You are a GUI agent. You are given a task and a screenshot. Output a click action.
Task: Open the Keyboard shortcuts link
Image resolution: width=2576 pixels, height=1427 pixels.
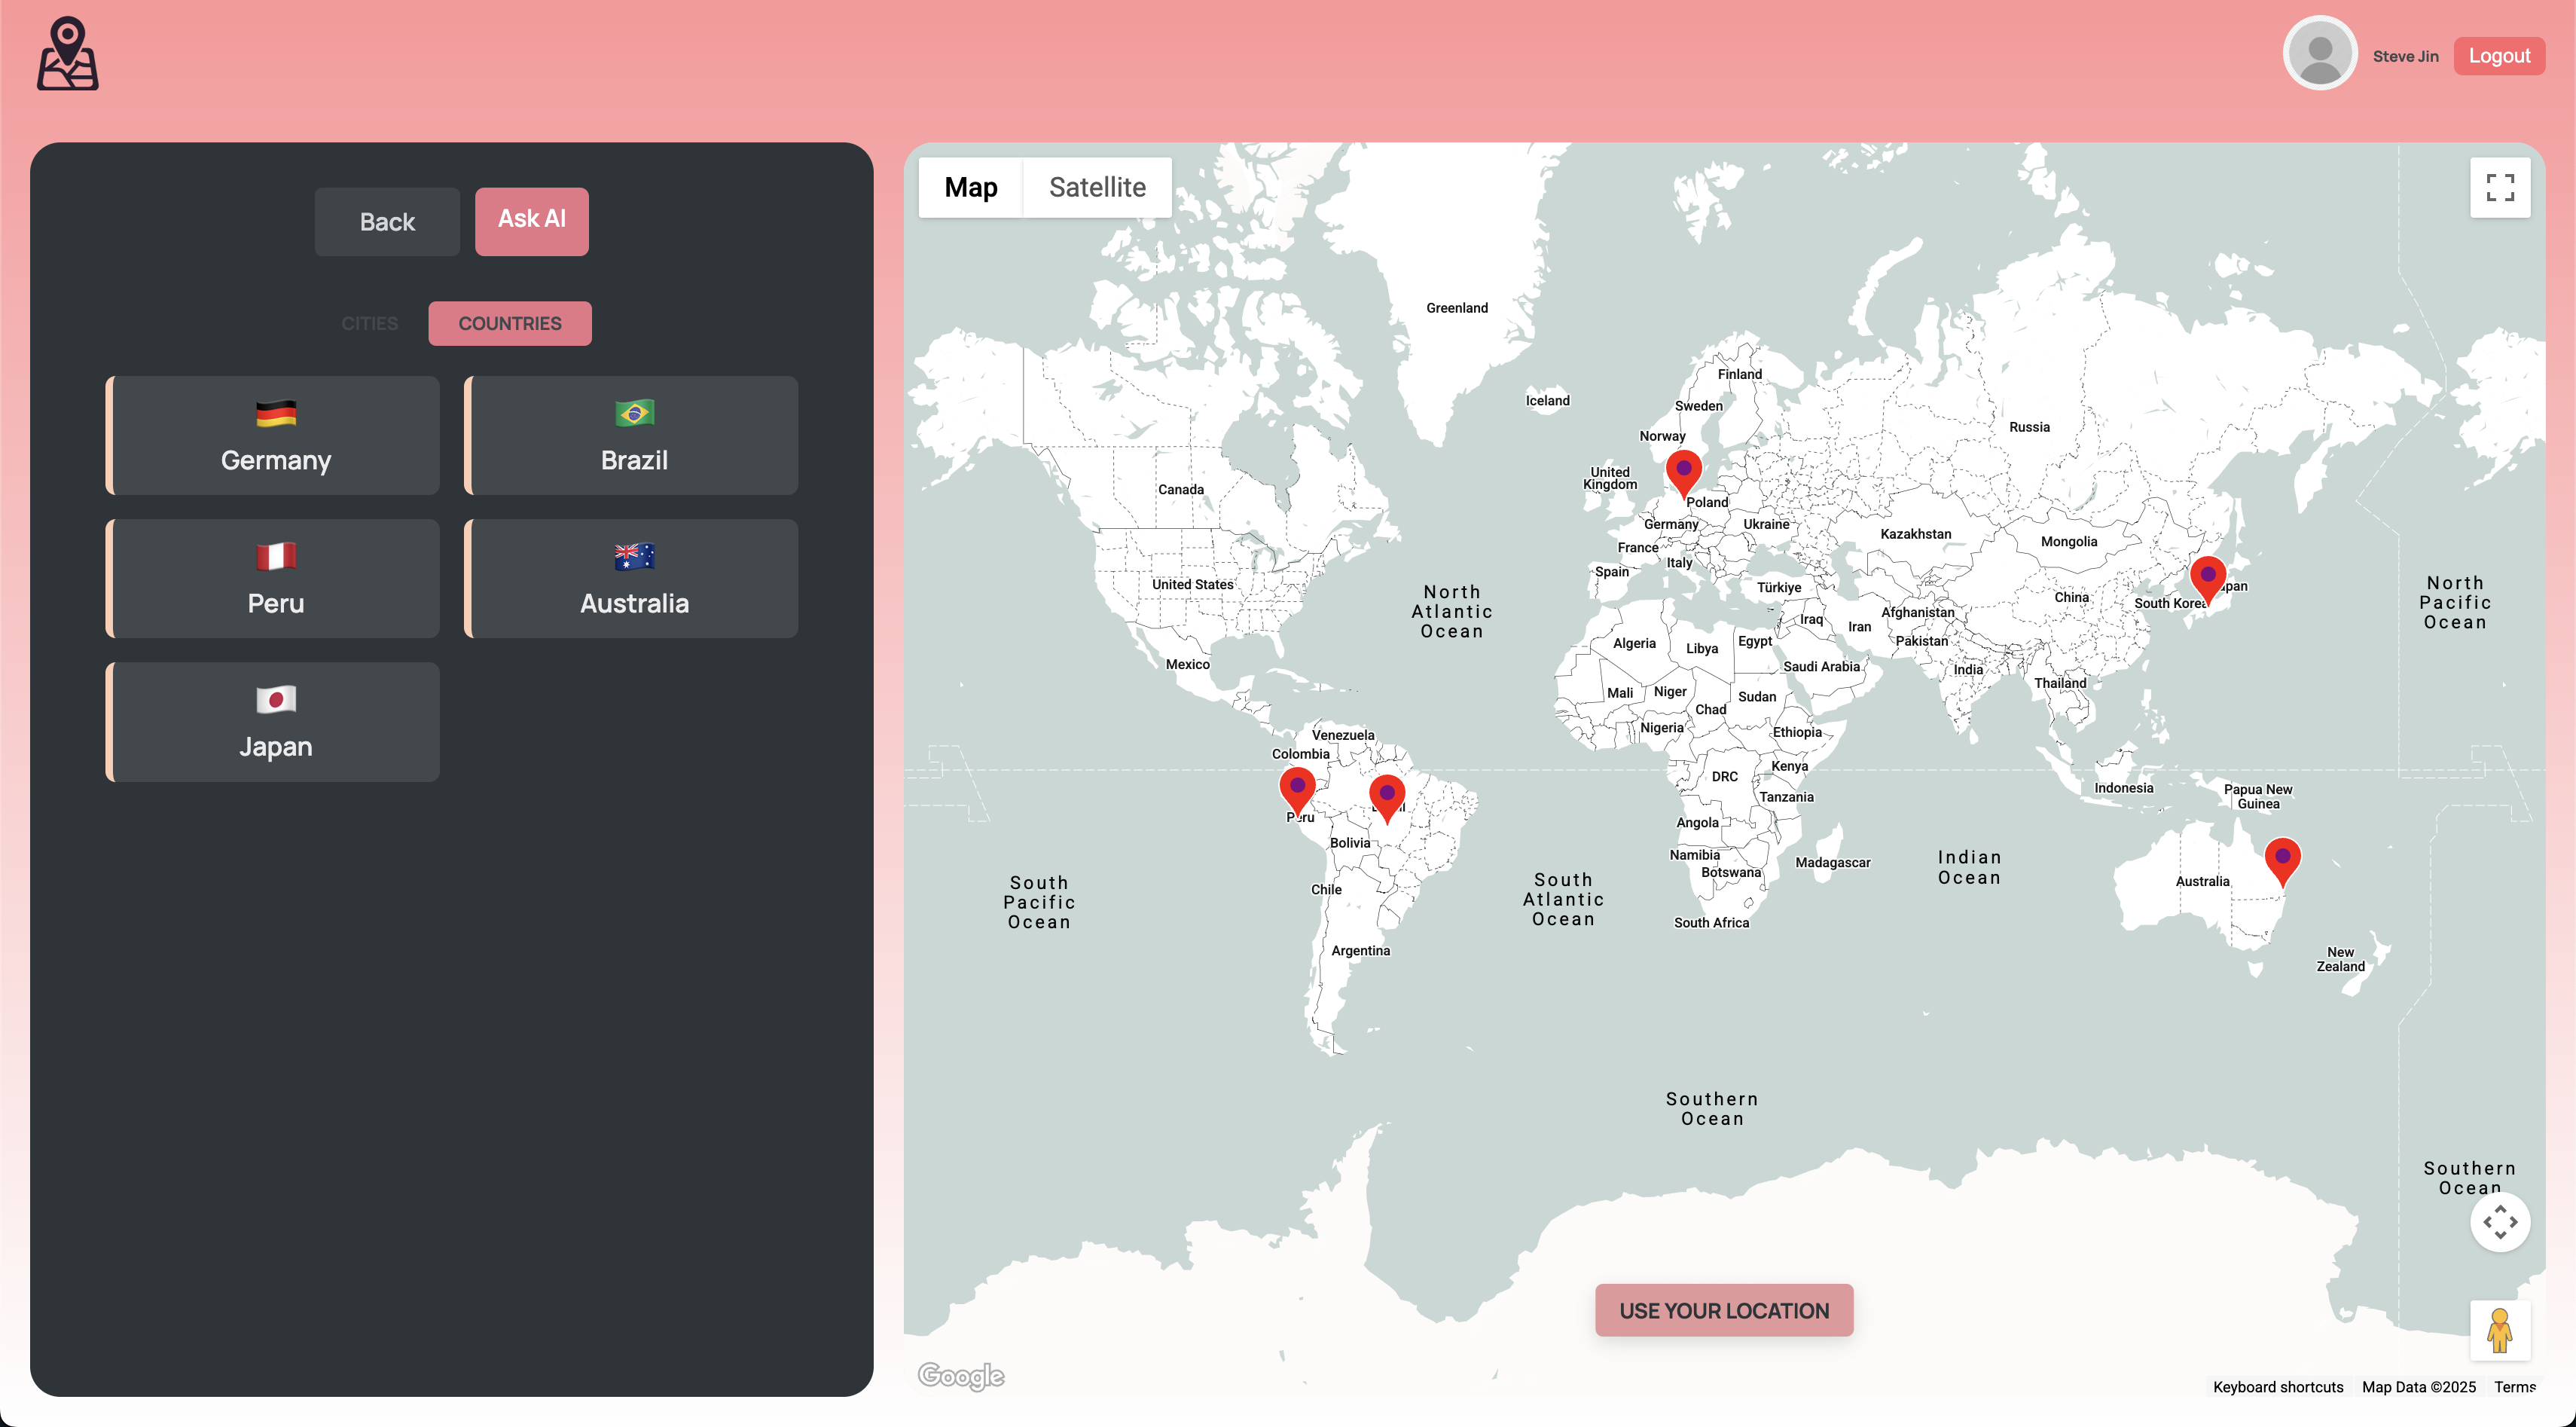tap(2277, 1386)
